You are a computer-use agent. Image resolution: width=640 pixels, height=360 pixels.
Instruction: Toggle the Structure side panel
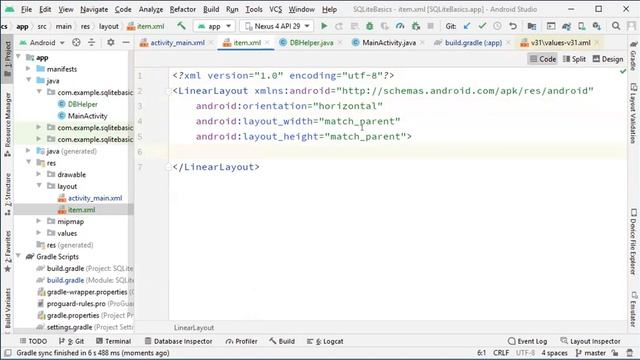click(7, 194)
